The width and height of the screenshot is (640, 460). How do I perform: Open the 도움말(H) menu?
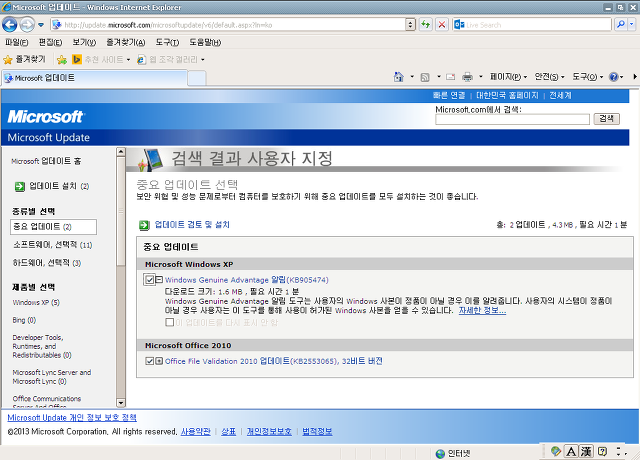[x=205, y=42]
